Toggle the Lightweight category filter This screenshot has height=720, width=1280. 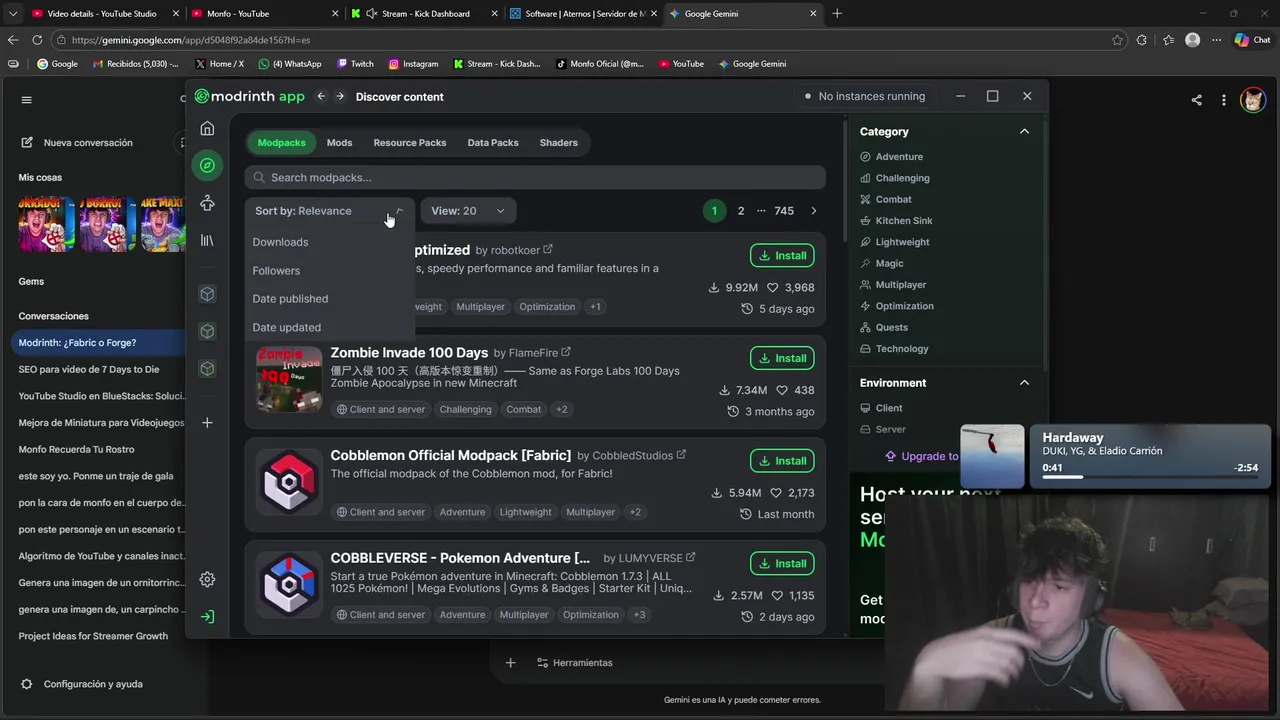(x=895, y=242)
